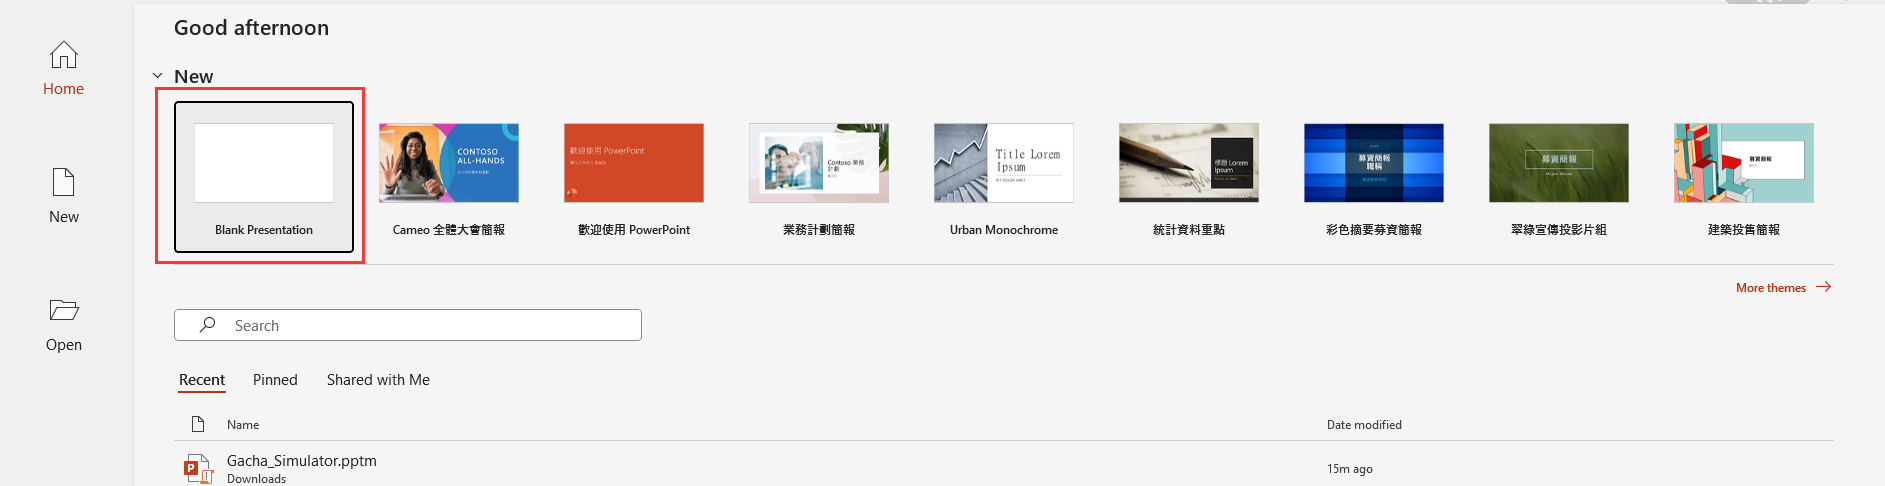
Task: Sort by the Date modified column header
Action: [x=1364, y=425]
